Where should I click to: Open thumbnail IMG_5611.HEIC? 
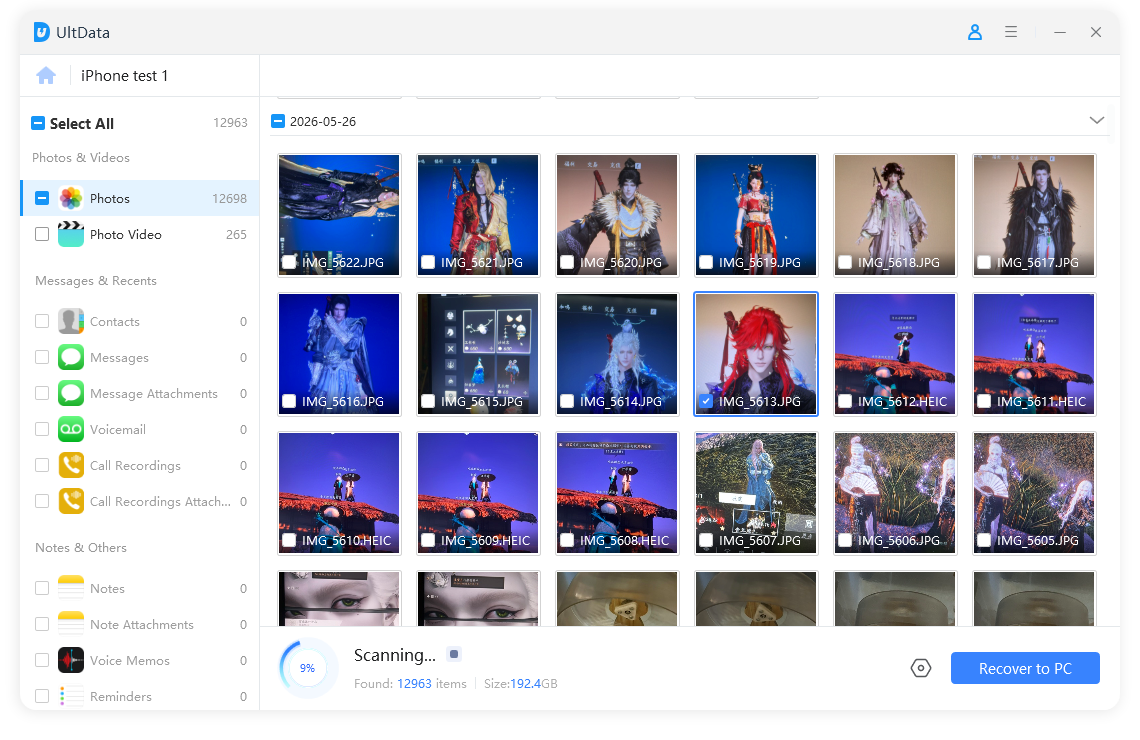[x=1034, y=354]
